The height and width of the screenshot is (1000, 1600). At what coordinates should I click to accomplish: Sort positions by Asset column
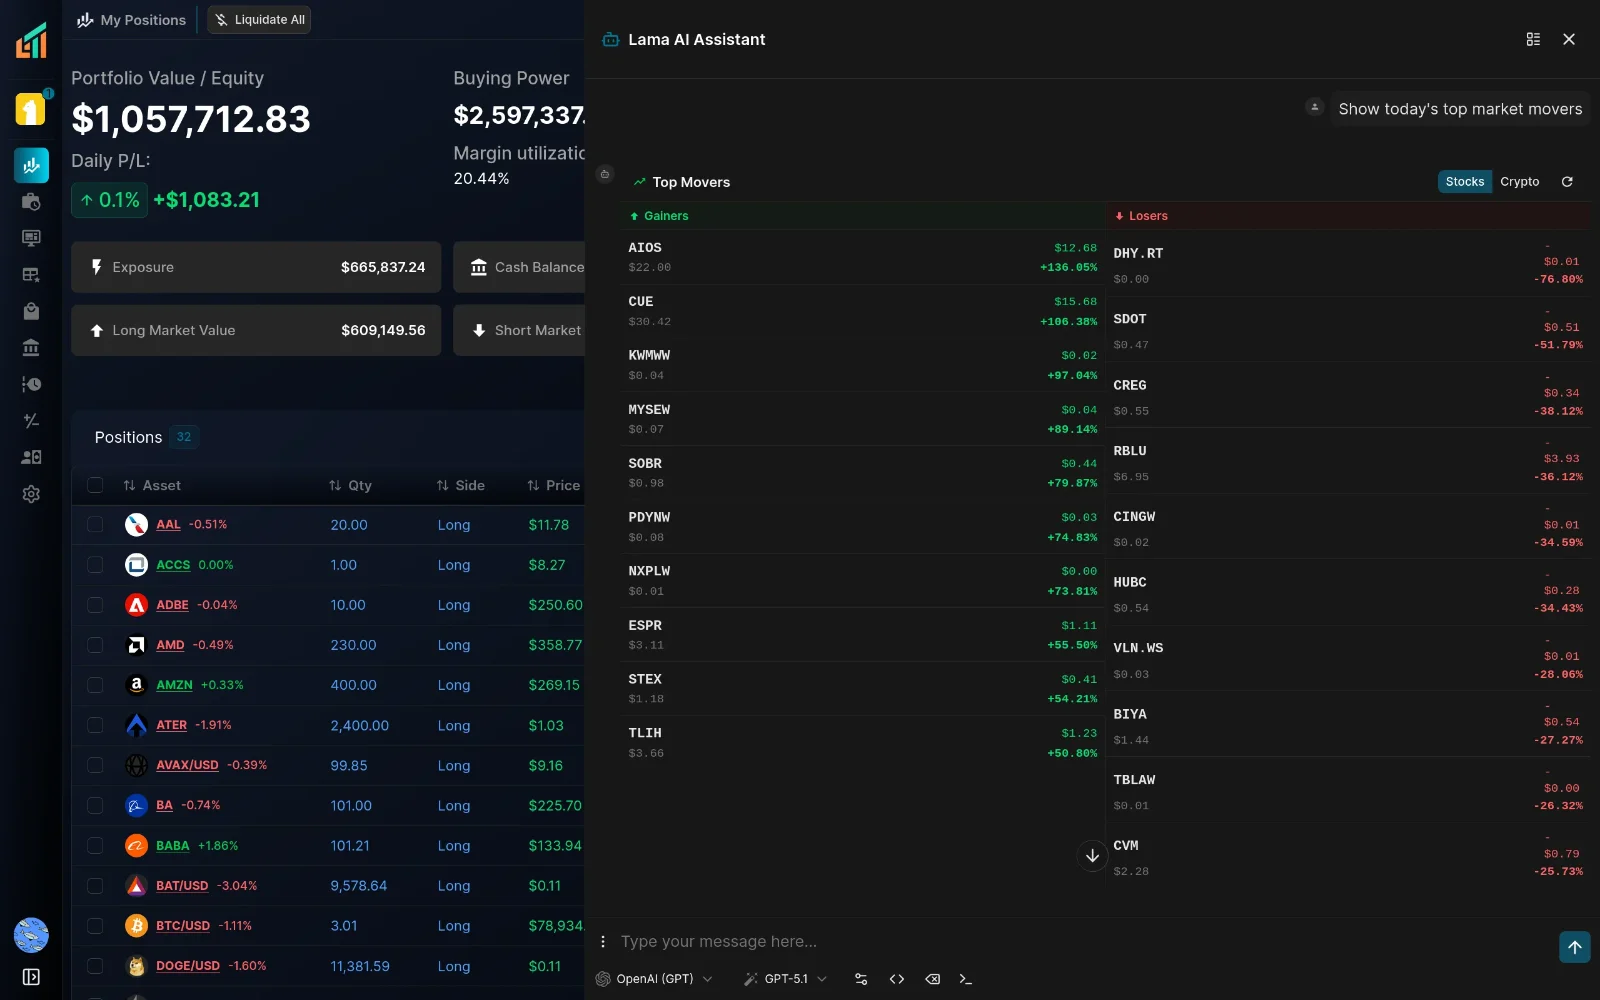tap(152, 485)
